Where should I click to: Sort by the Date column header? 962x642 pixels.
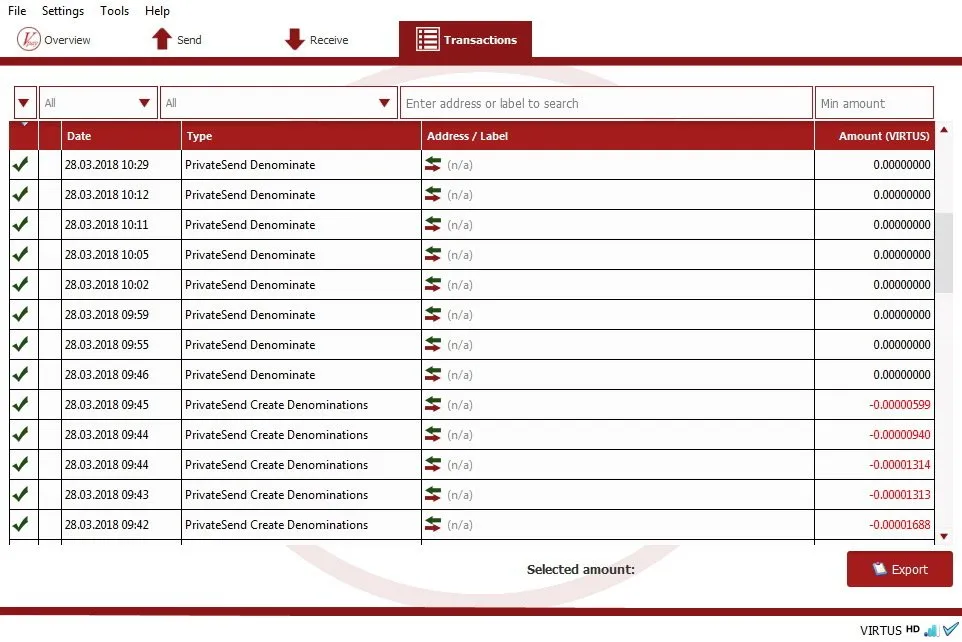click(x=121, y=136)
